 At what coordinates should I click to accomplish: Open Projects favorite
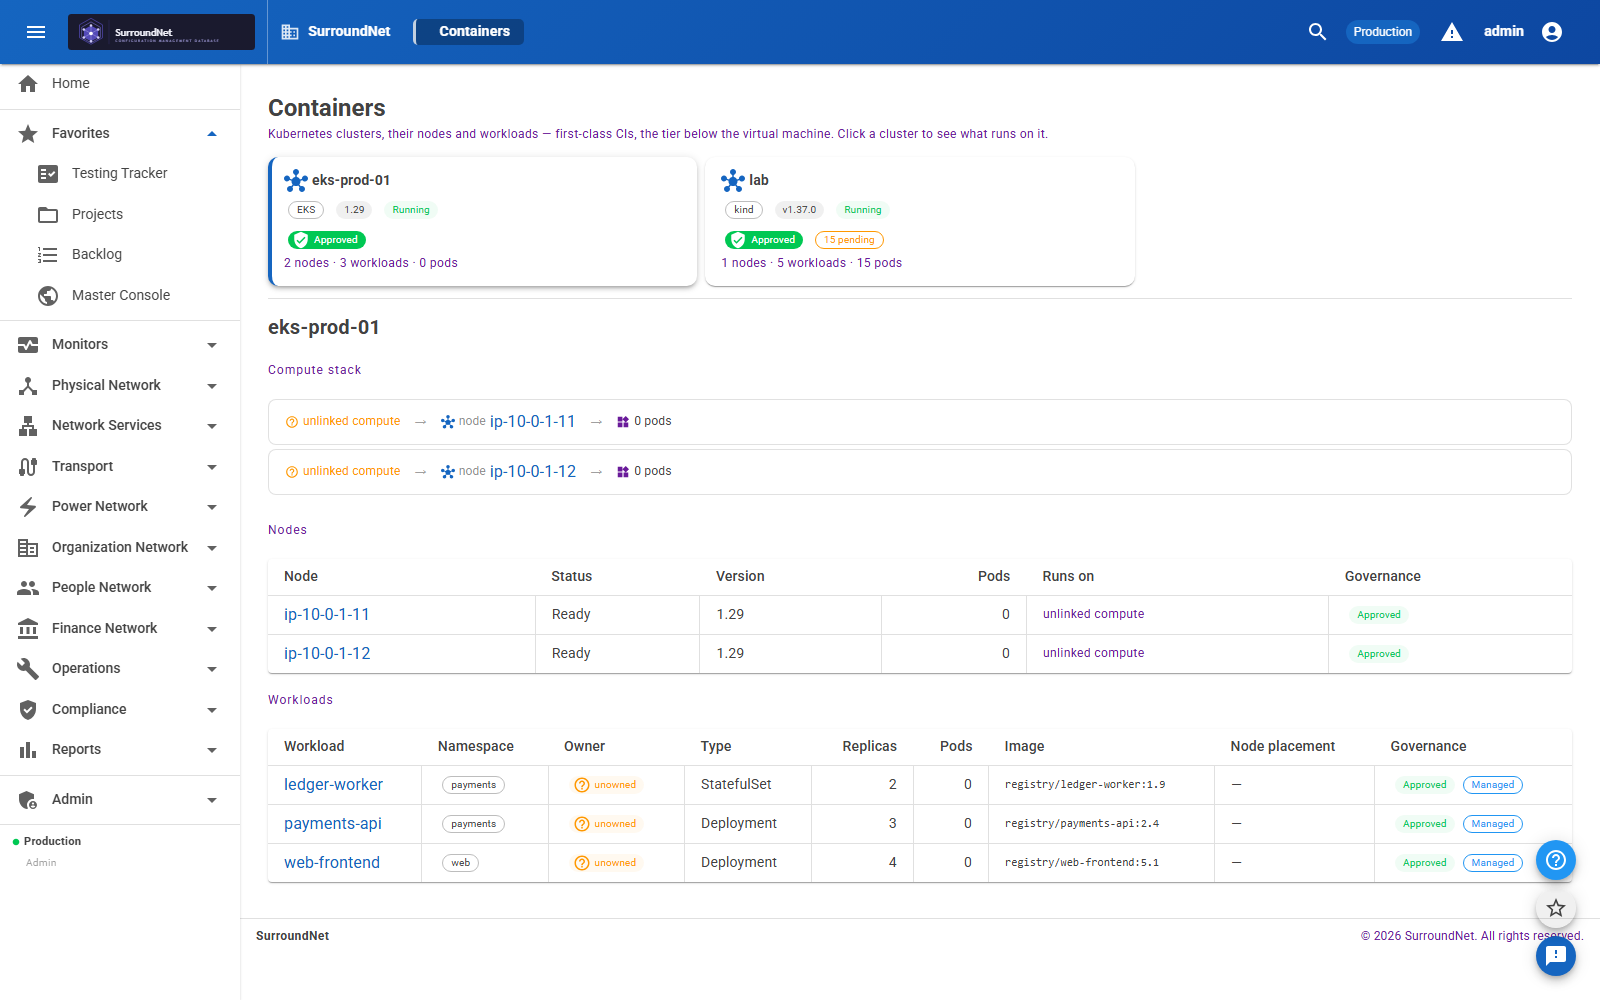coord(120,214)
